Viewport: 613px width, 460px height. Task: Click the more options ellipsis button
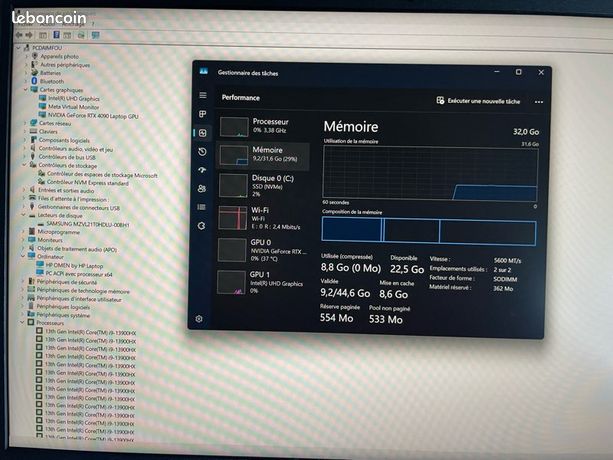(539, 102)
